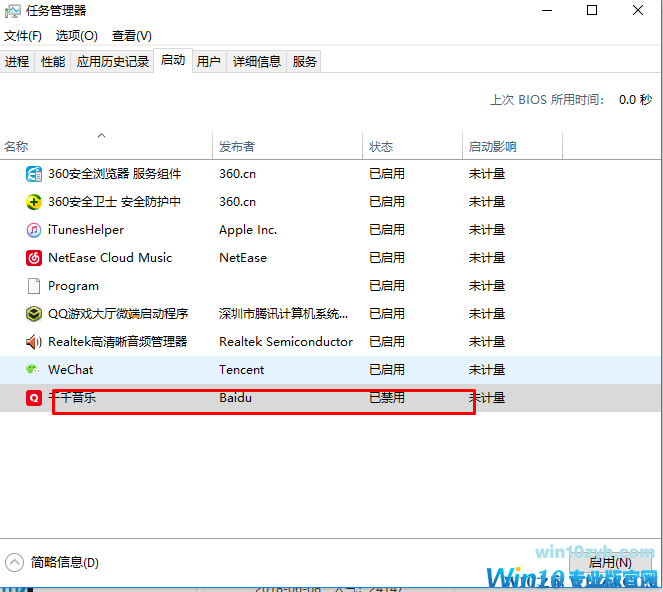Select the blank Program file icon

34,286
